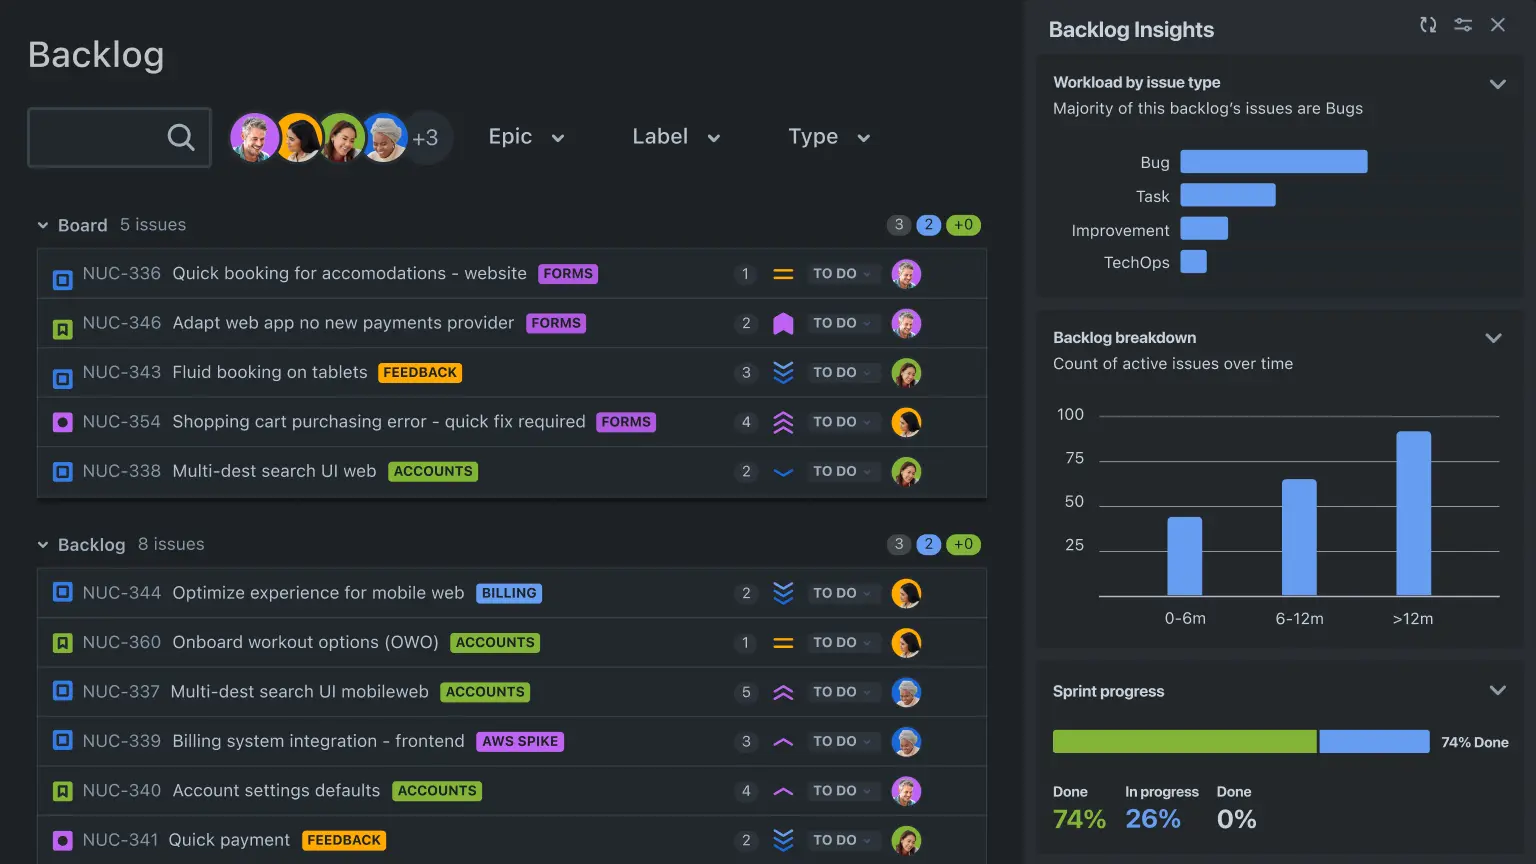1536x864 pixels.
Task: Click the search magnifier icon
Action: pyautogui.click(x=181, y=137)
